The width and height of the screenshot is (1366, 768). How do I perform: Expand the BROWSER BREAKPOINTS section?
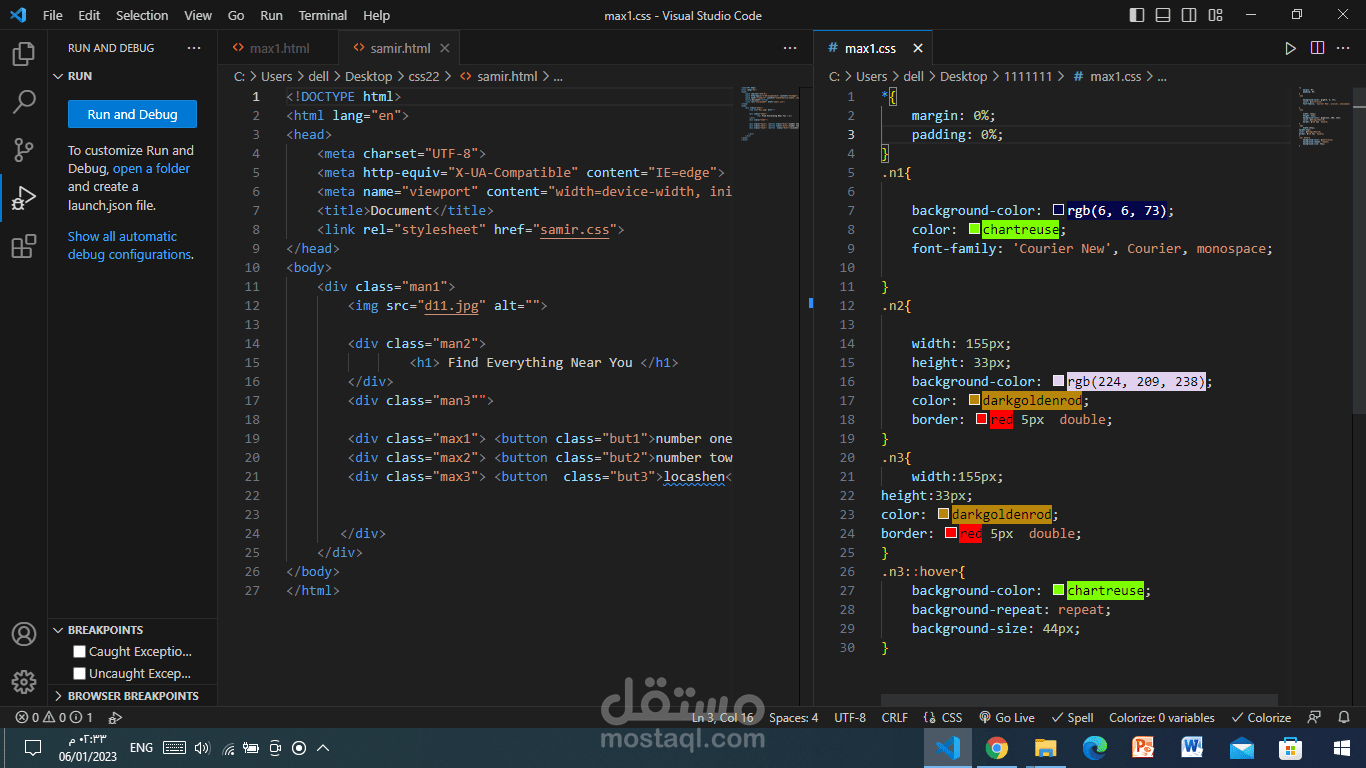pos(132,696)
